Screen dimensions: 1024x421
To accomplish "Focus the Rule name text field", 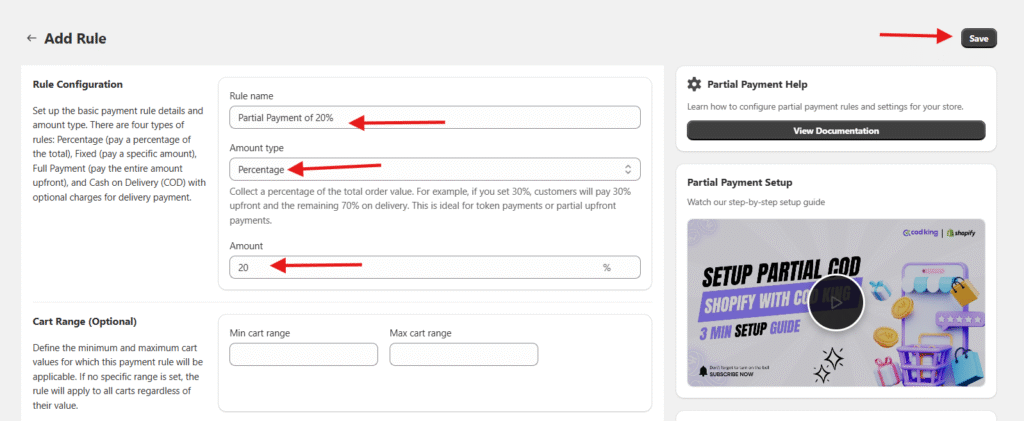I will pyautogui.click(x=434, y=118).
